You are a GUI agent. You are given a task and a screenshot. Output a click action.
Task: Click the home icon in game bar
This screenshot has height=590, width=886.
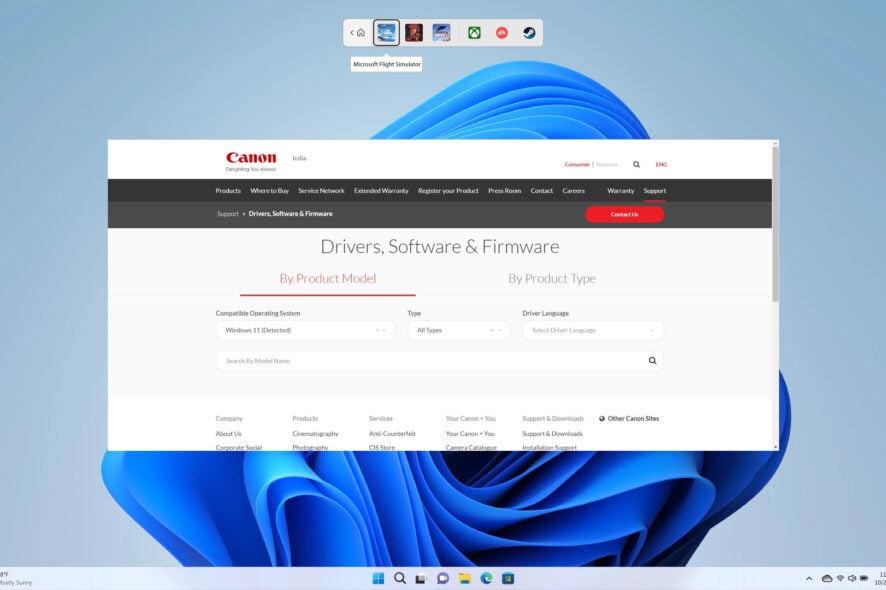point(361,33)
